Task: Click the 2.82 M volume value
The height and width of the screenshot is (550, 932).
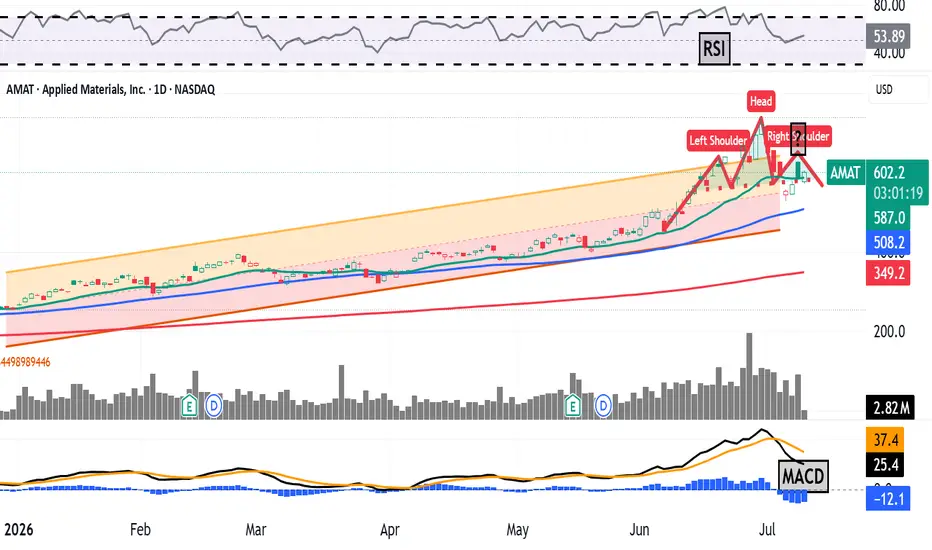Action: [x=890, y=408]
